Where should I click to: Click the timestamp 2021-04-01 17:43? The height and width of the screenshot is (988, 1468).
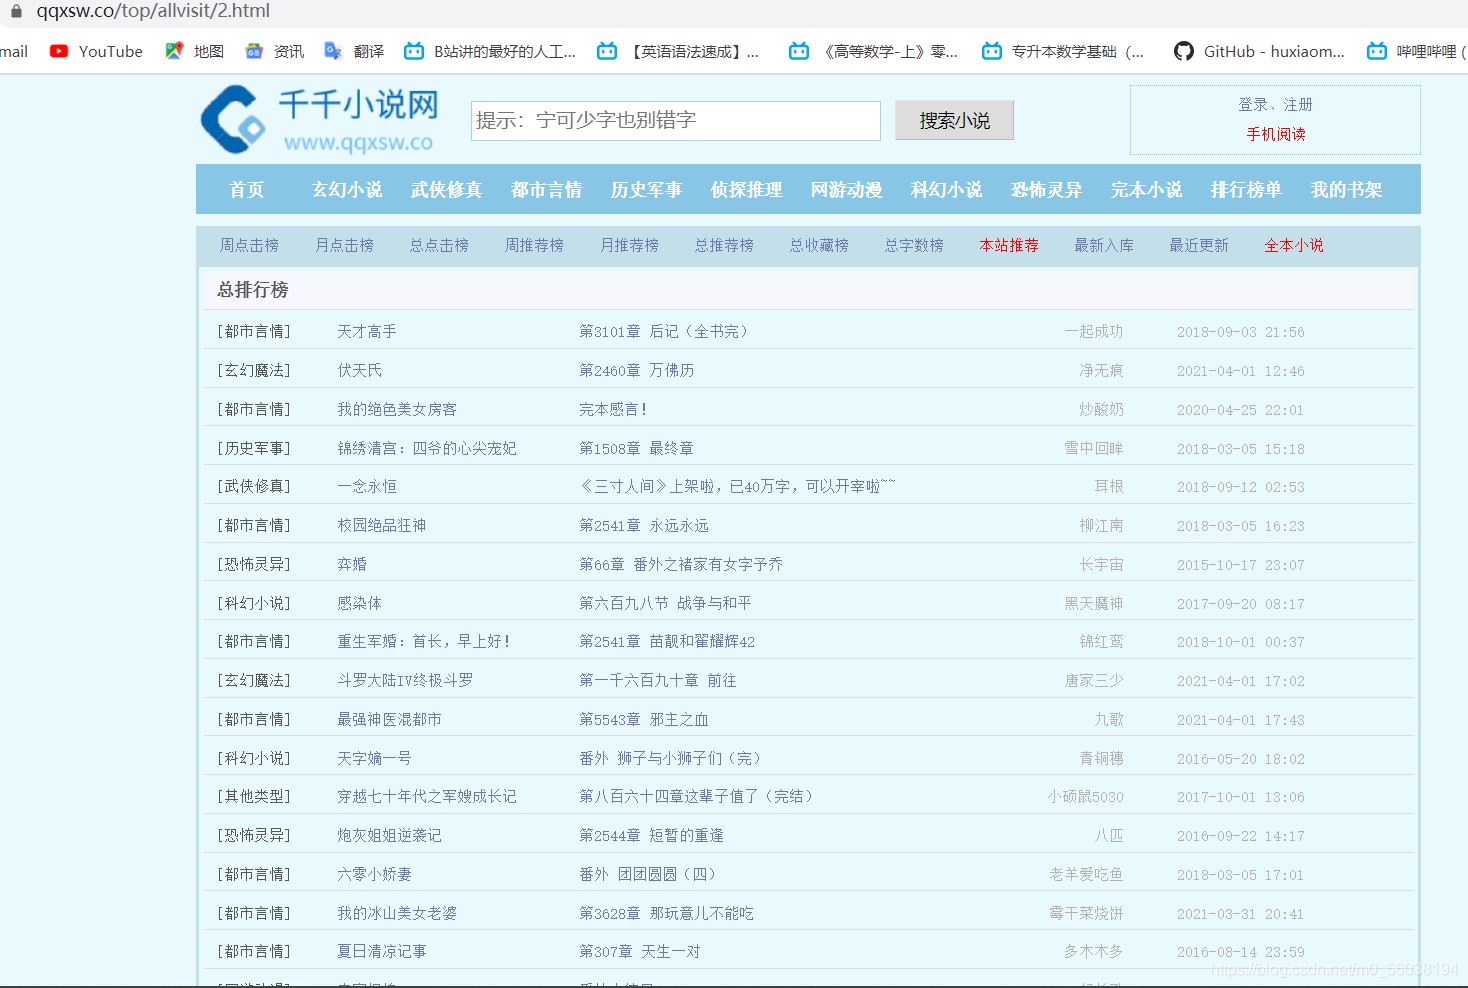[x=1241, y=720]
